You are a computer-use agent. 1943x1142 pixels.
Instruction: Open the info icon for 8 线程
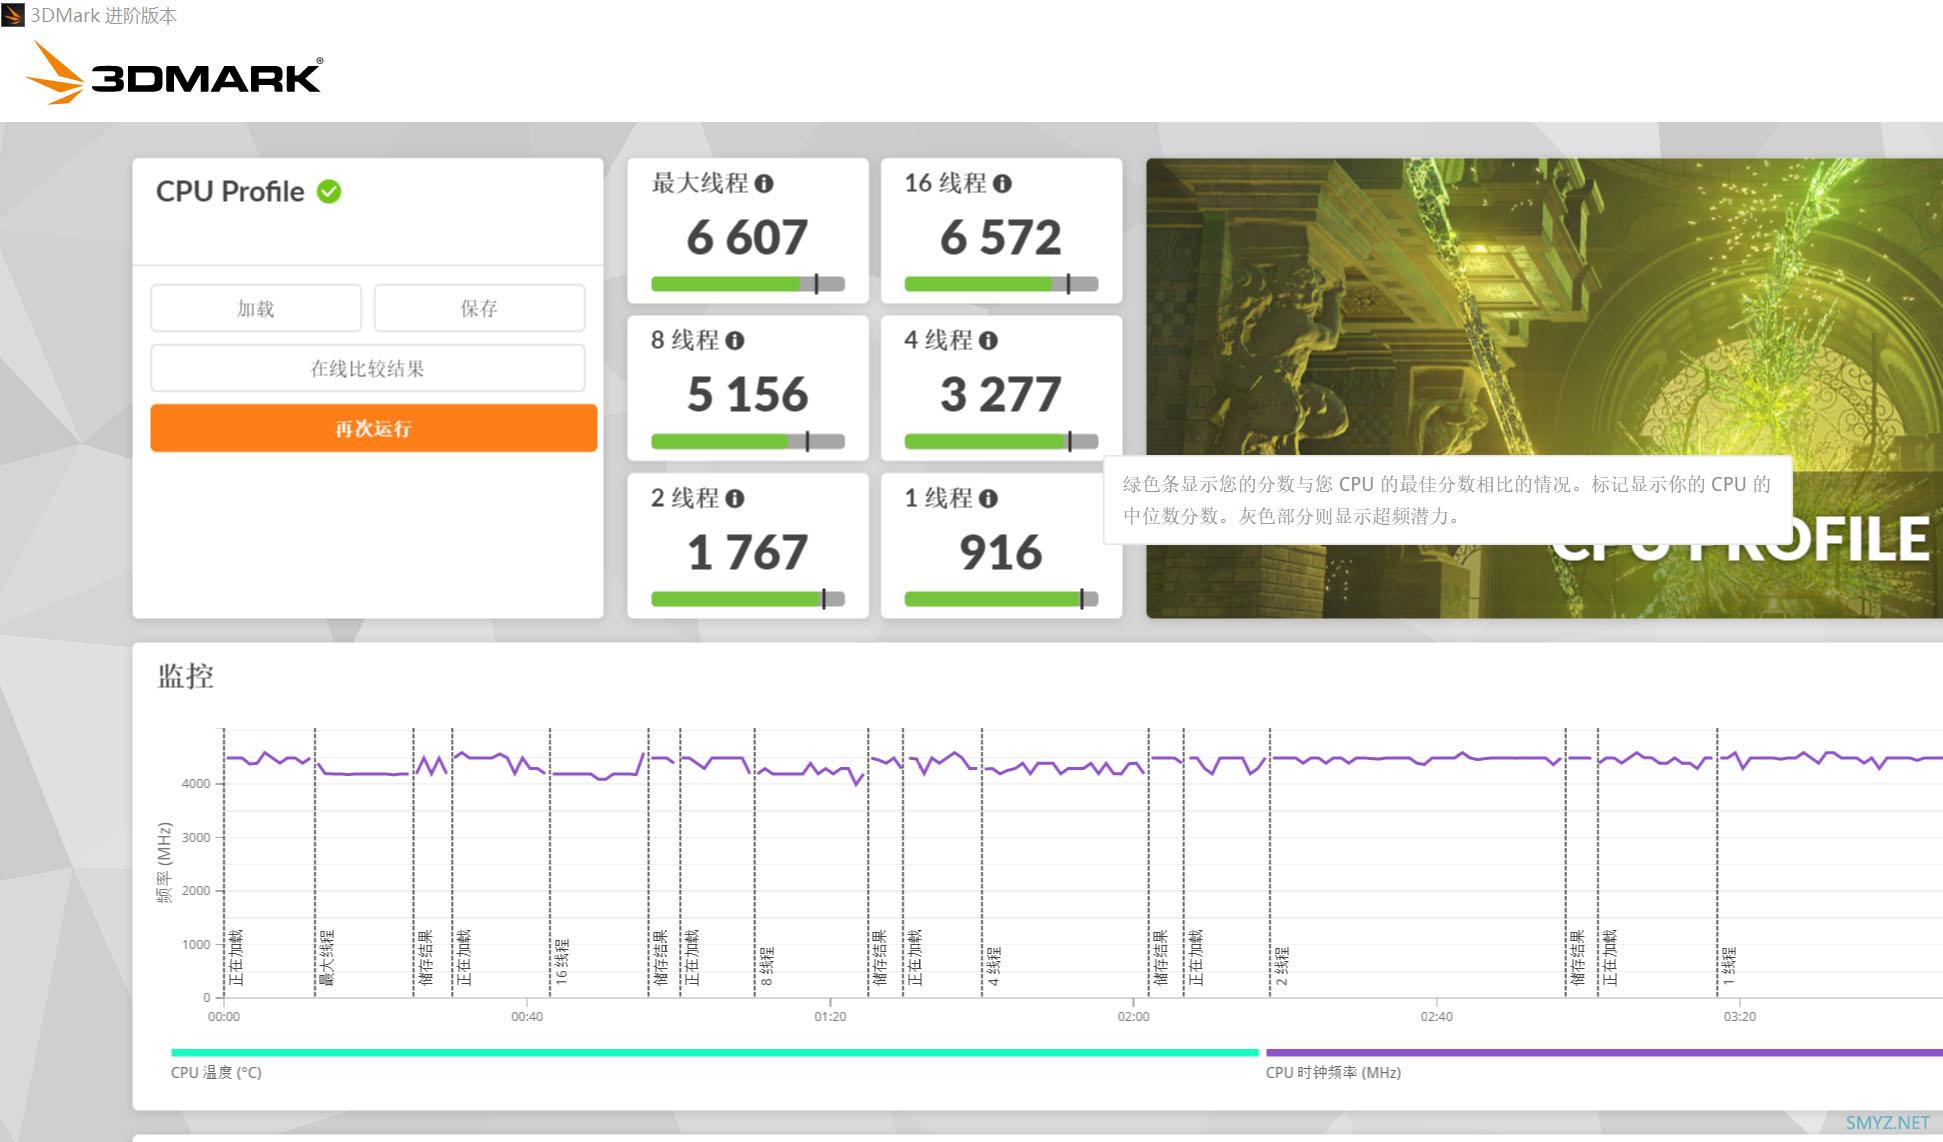pyautogui.click(x=735, y=341)
